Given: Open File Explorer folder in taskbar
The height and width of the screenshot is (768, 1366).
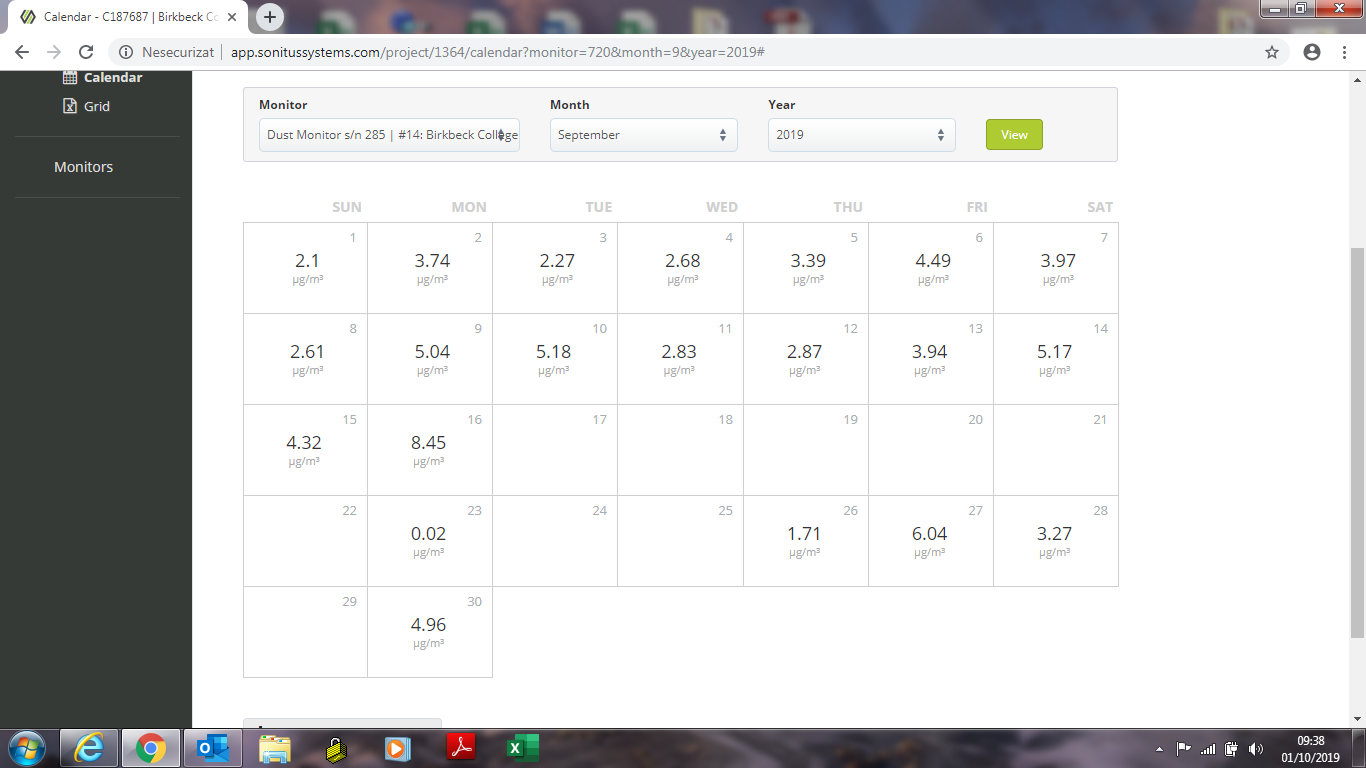Looking at the screenshot, I should tap(275, 748).
